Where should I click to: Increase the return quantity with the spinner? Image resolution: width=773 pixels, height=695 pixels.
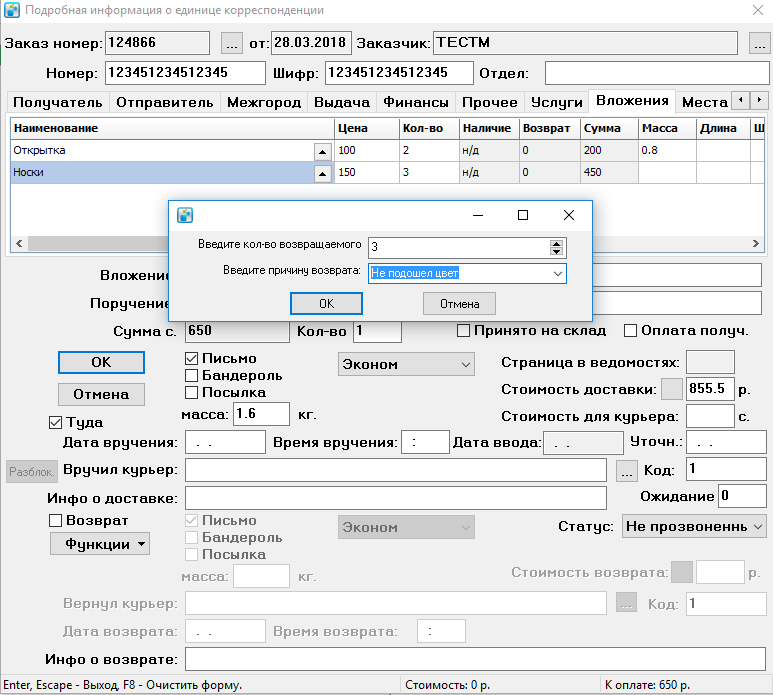(557, 243)
